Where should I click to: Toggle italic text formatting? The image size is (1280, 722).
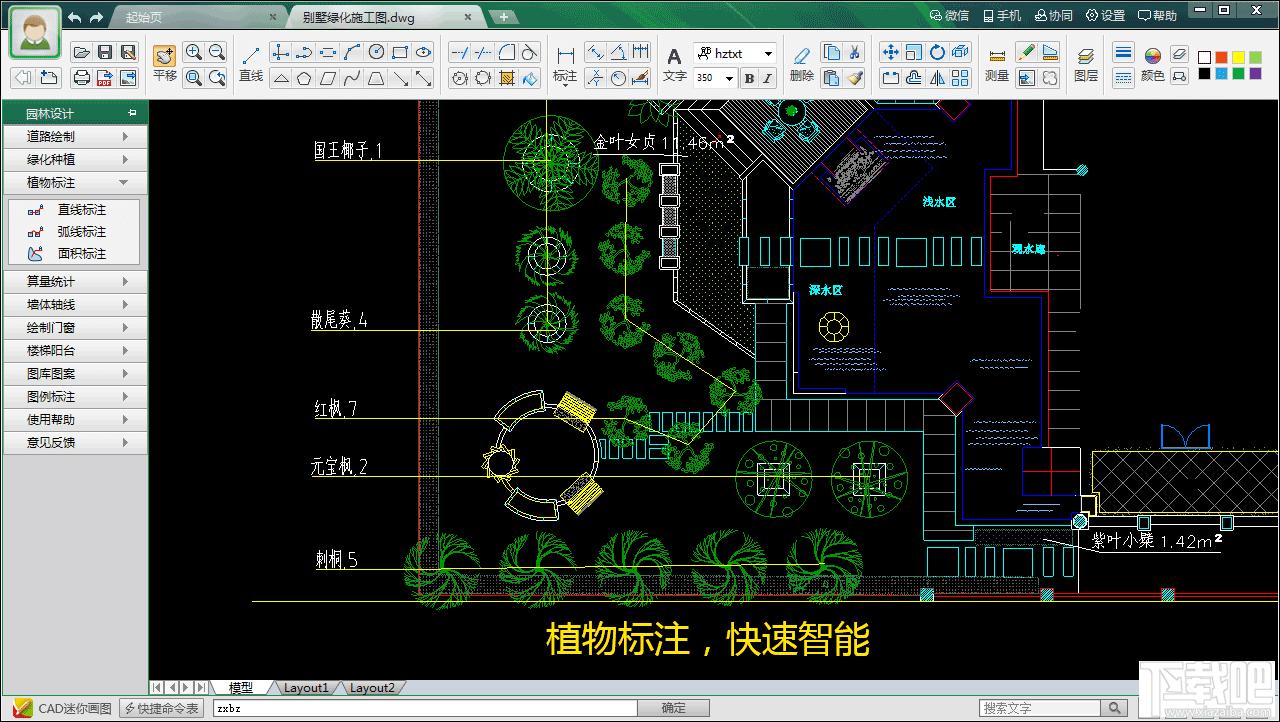768,78
